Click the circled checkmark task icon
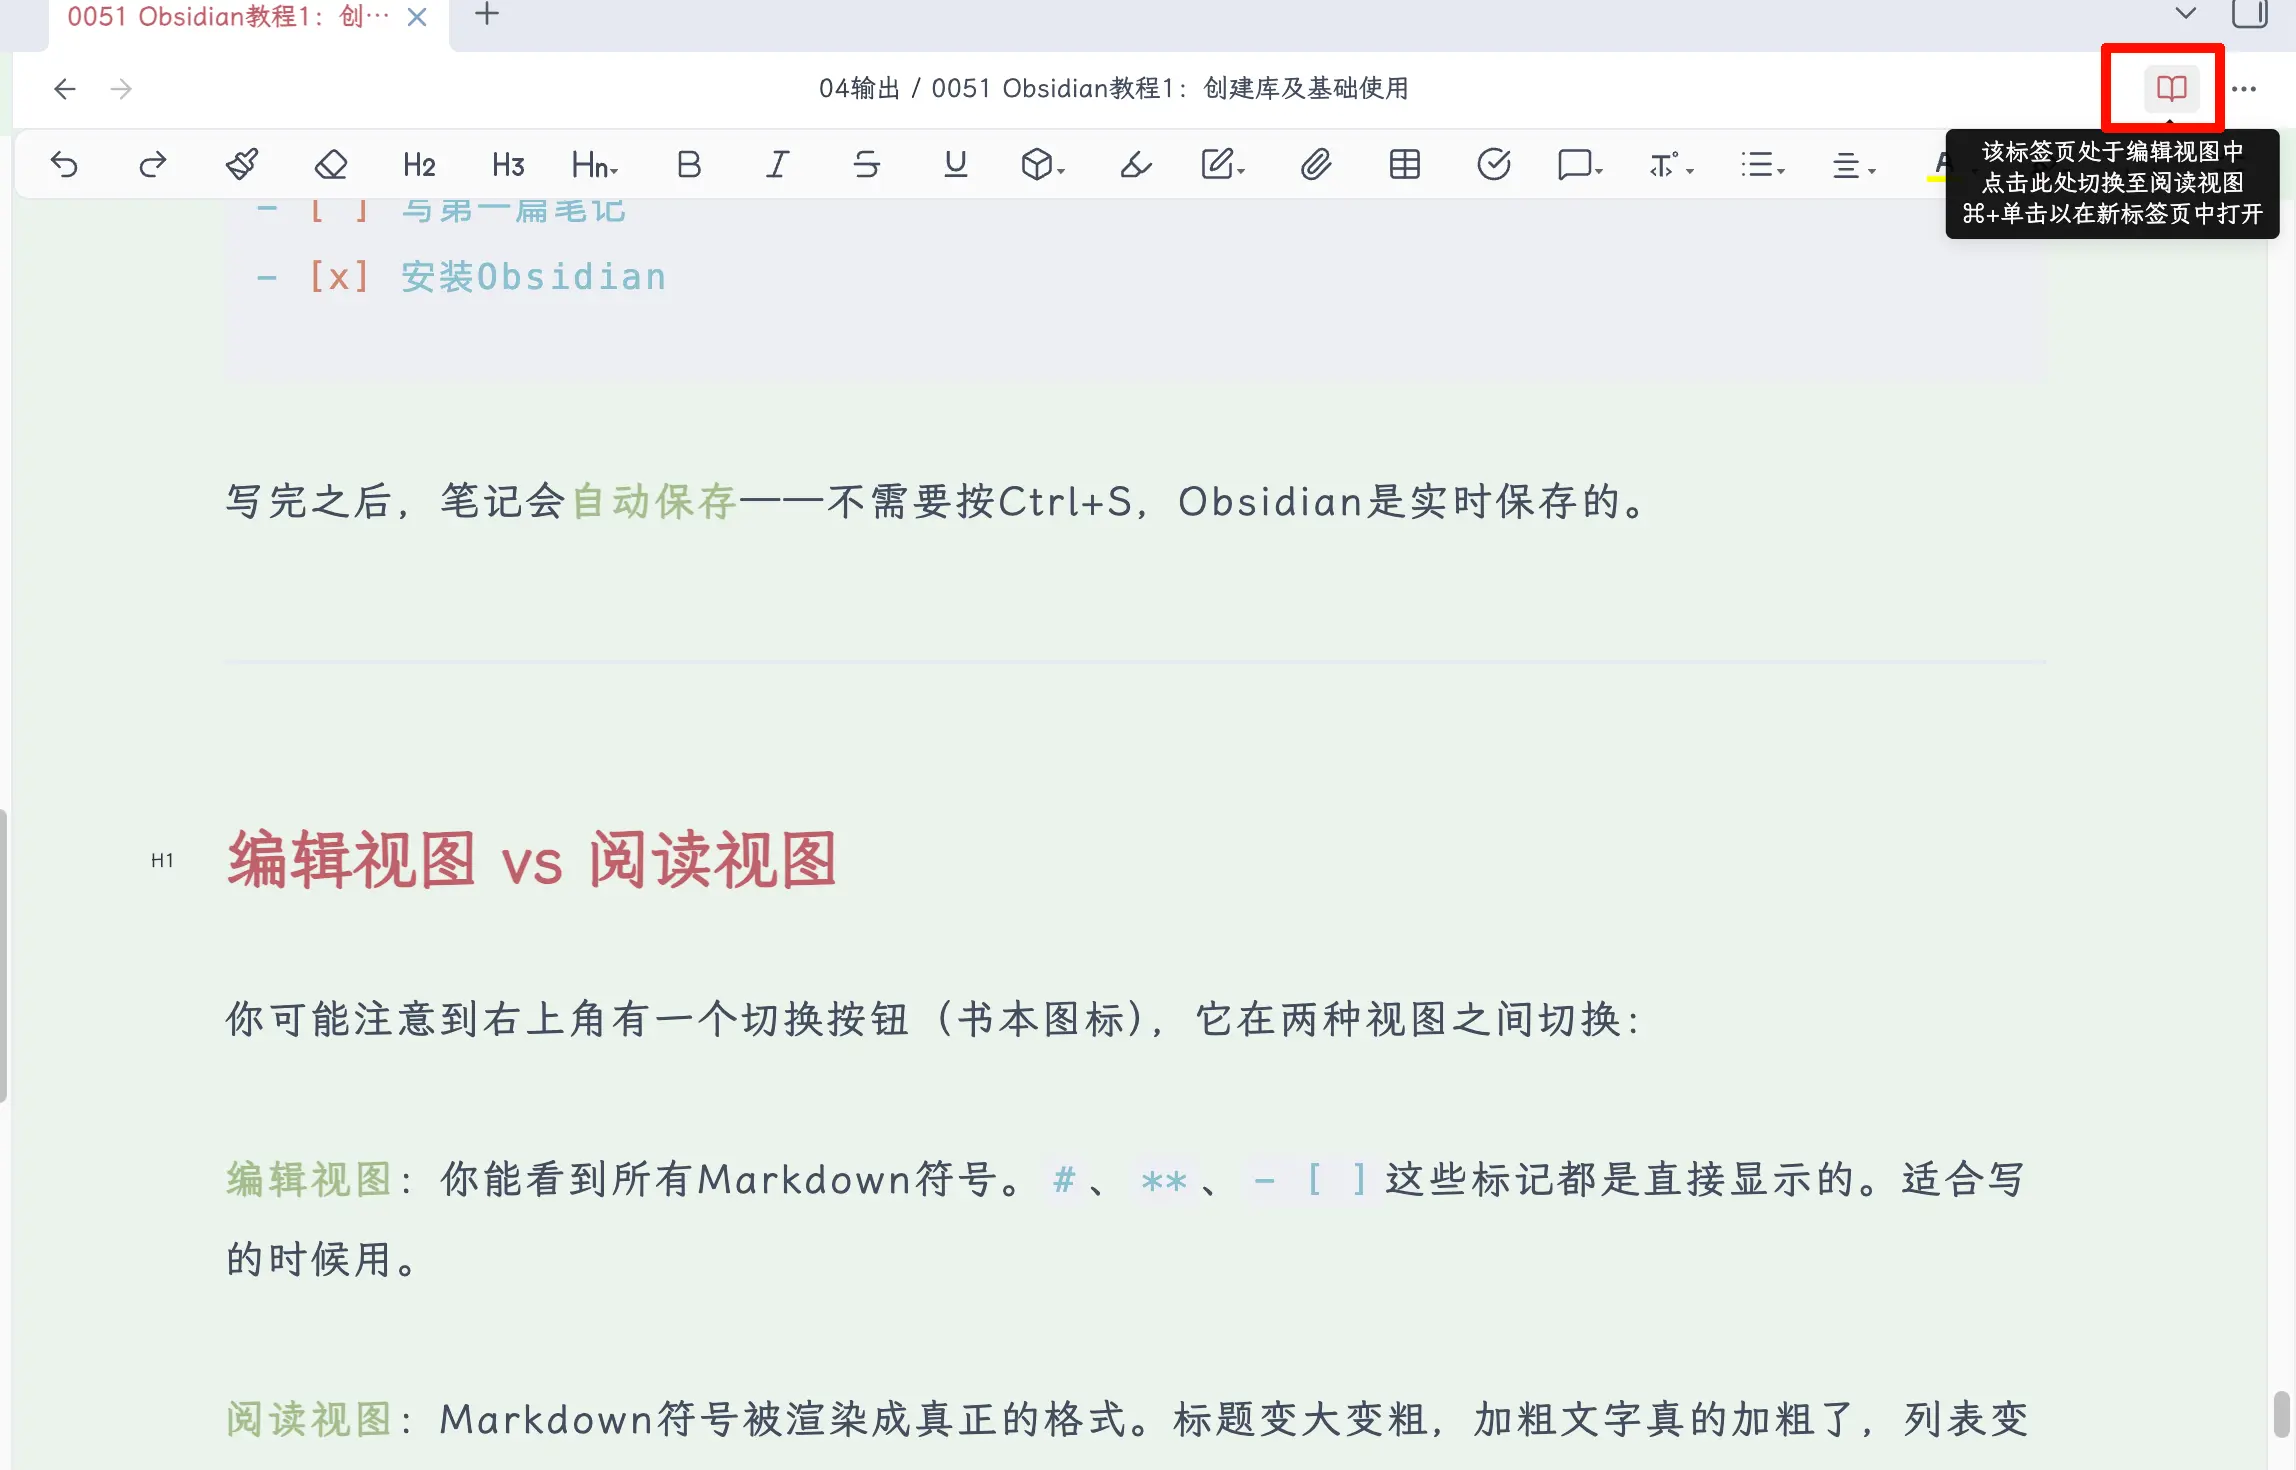 [1493, 164]
